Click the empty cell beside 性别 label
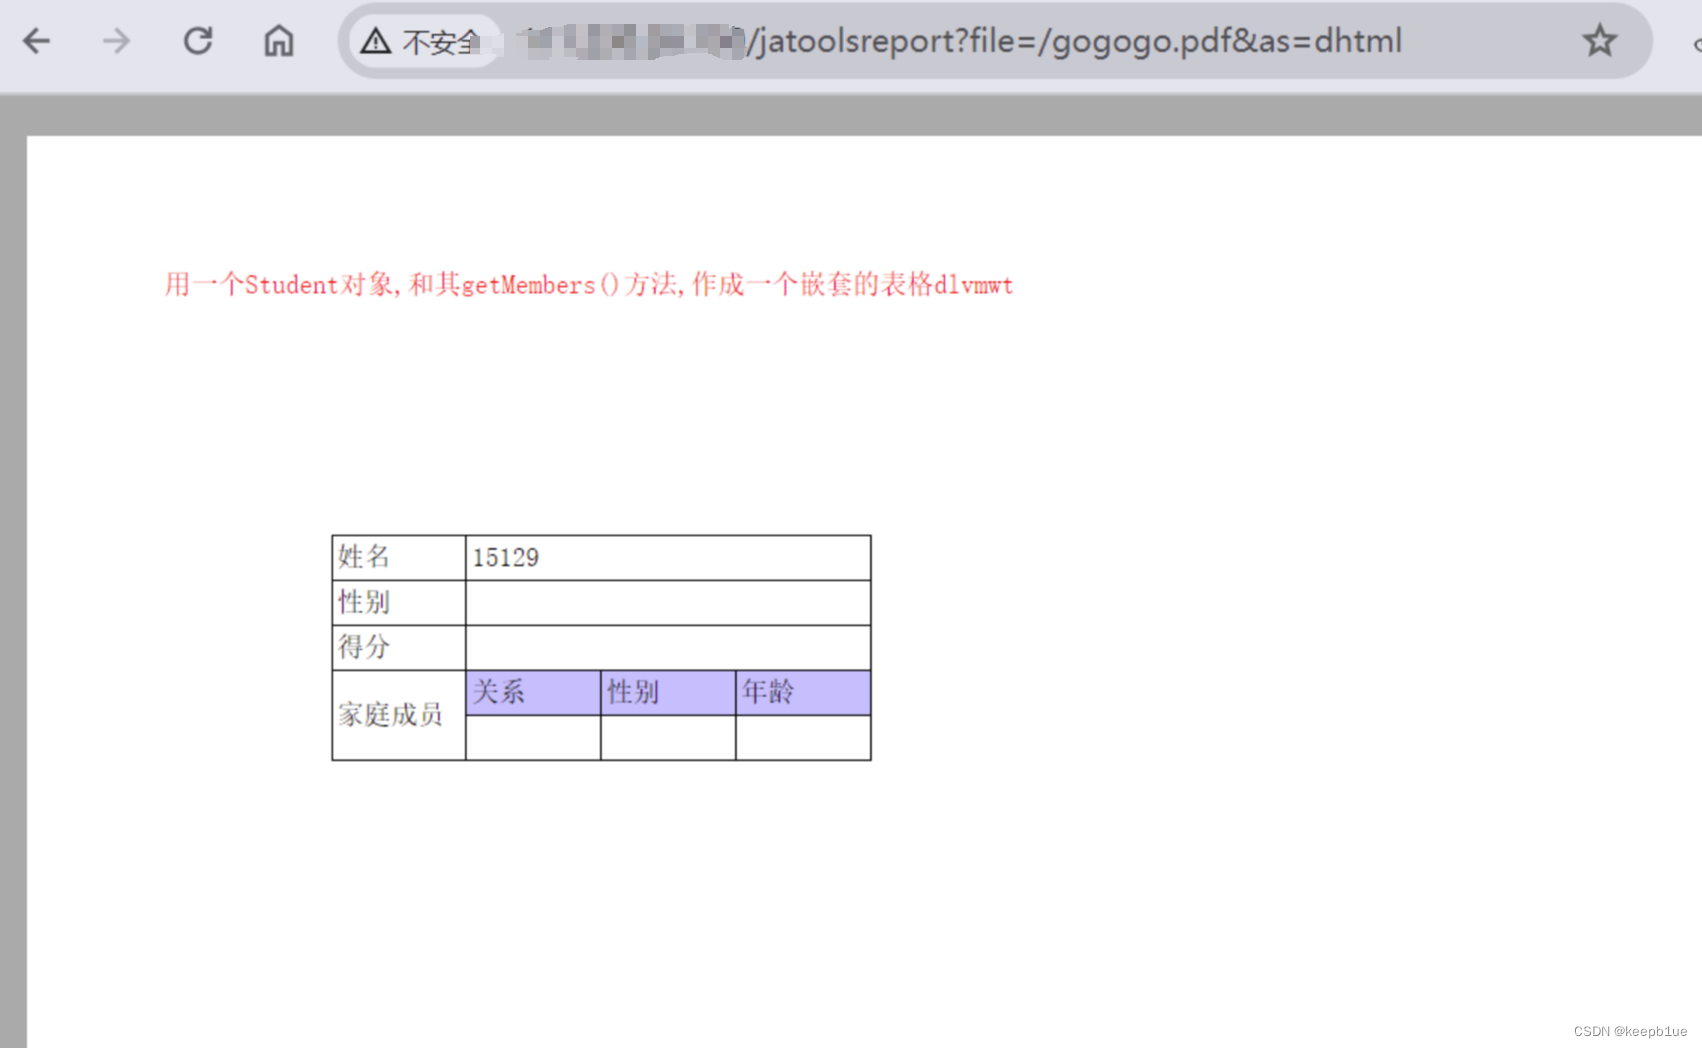 click(x=668, y=602)
